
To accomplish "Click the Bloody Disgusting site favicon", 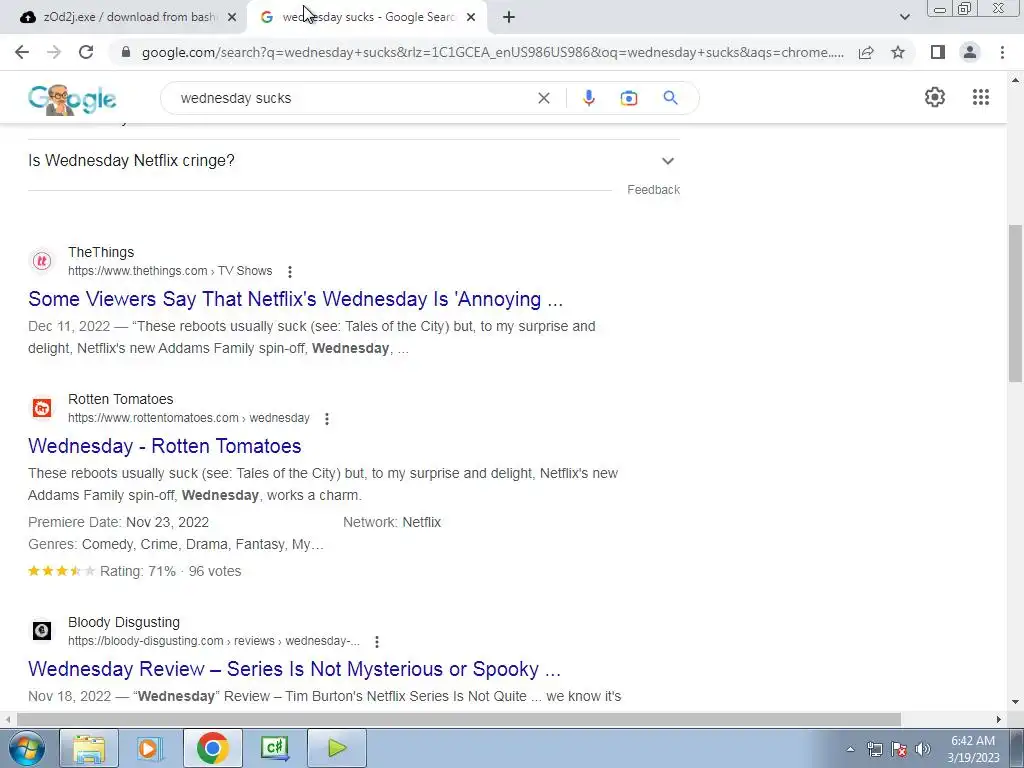I will tap(42, 631).
